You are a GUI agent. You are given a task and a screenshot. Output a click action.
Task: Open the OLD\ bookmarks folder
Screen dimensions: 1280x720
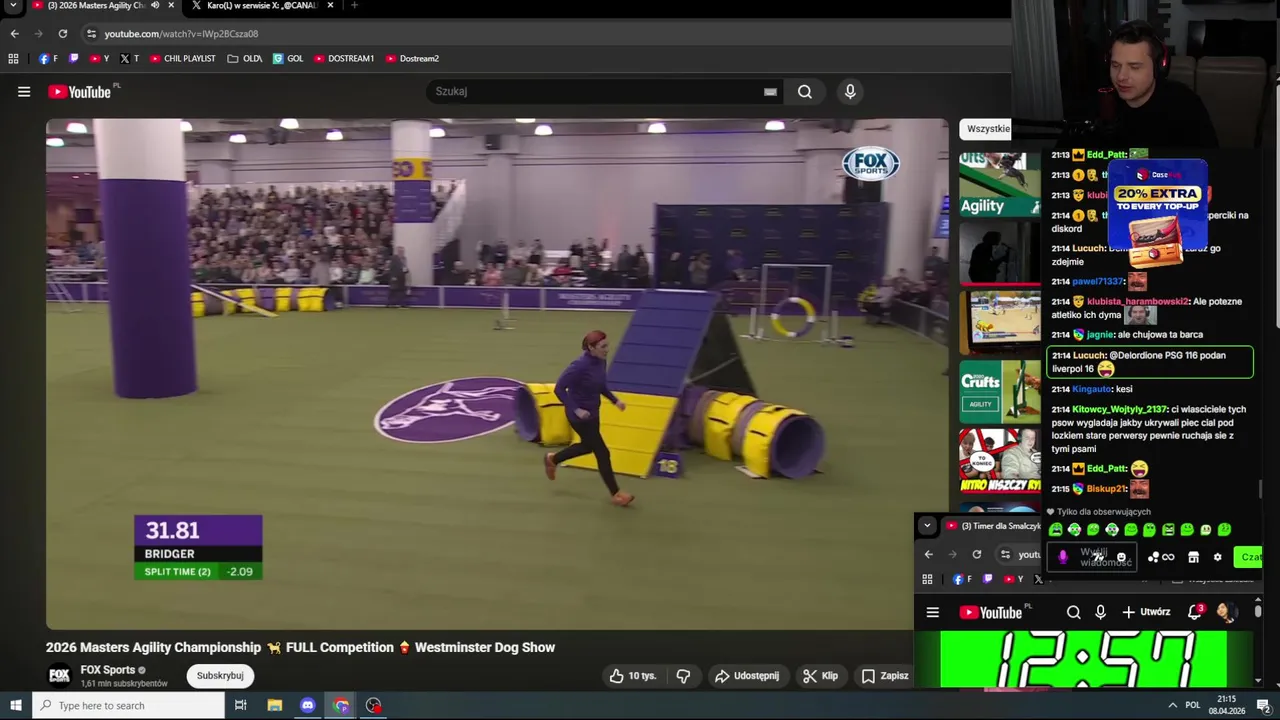click(244, 58)
